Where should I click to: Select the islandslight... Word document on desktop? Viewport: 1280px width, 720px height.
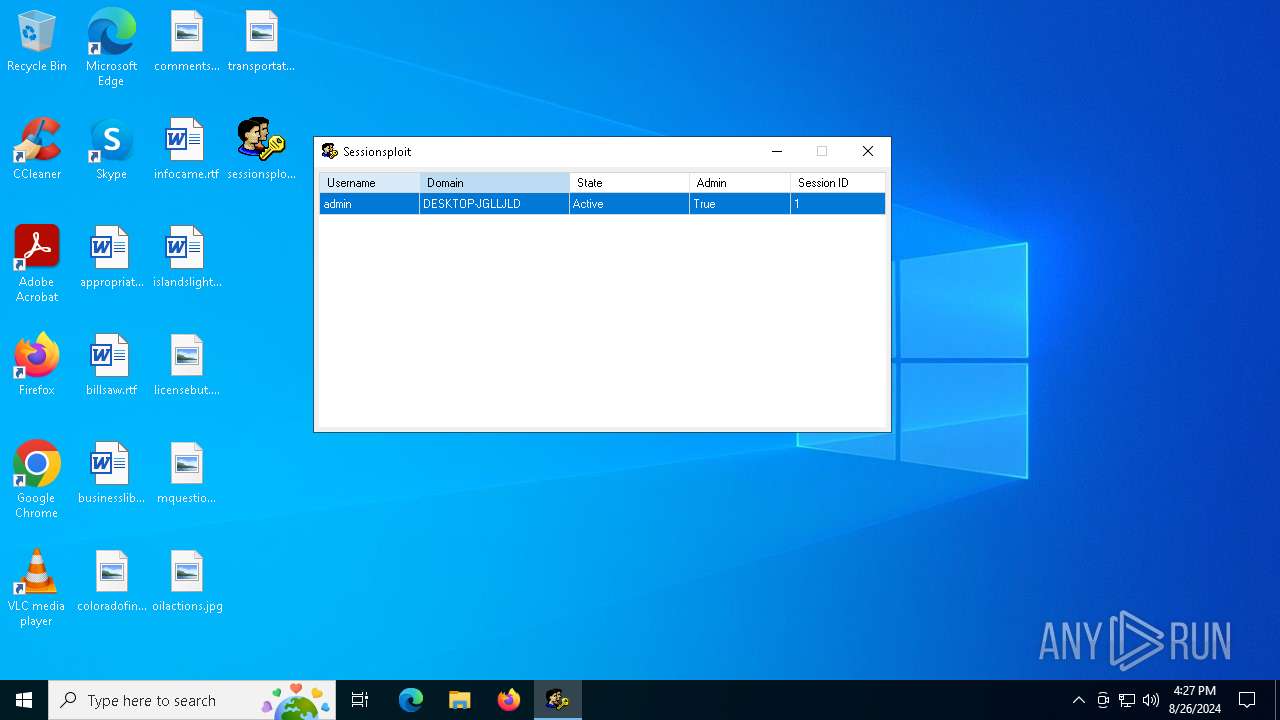click(186, 258)
